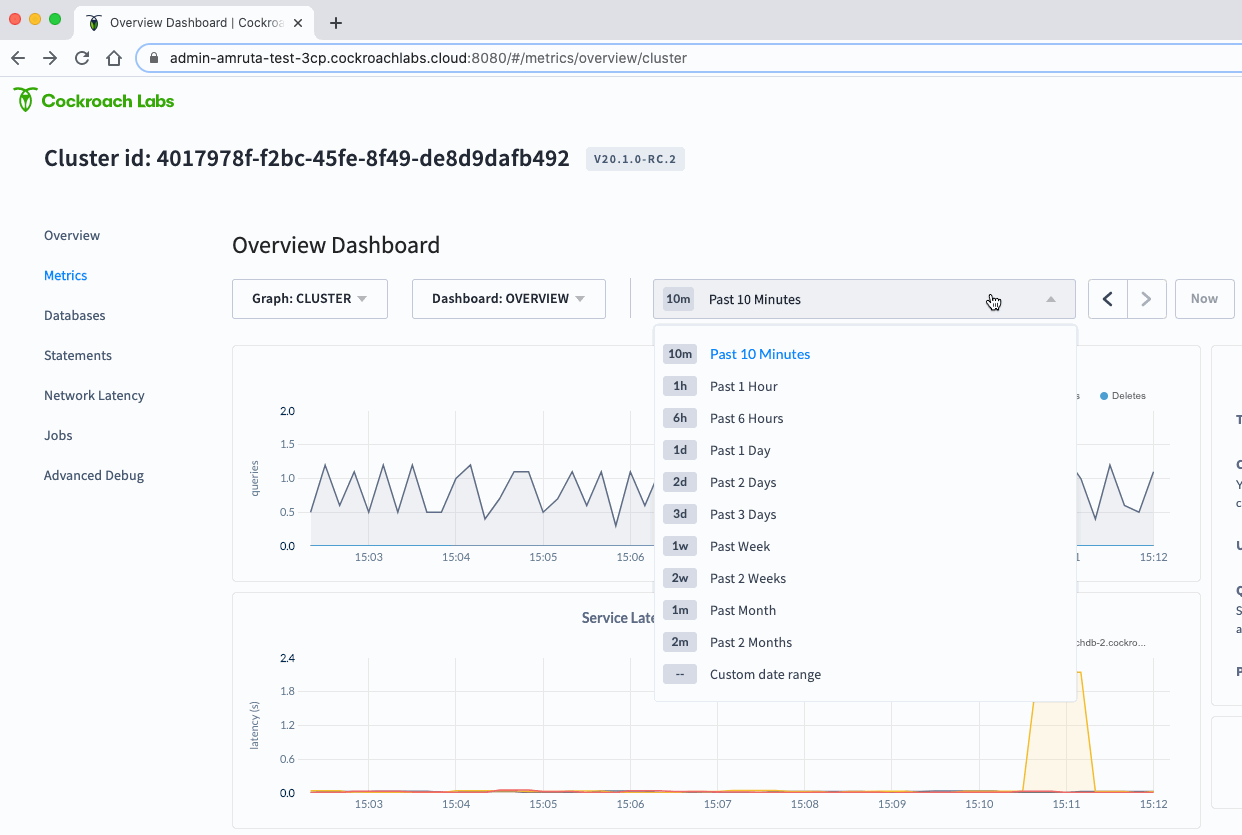This screenshot has width=1242, height=835.
Task: Open browser home page icon
Action: 114,58
